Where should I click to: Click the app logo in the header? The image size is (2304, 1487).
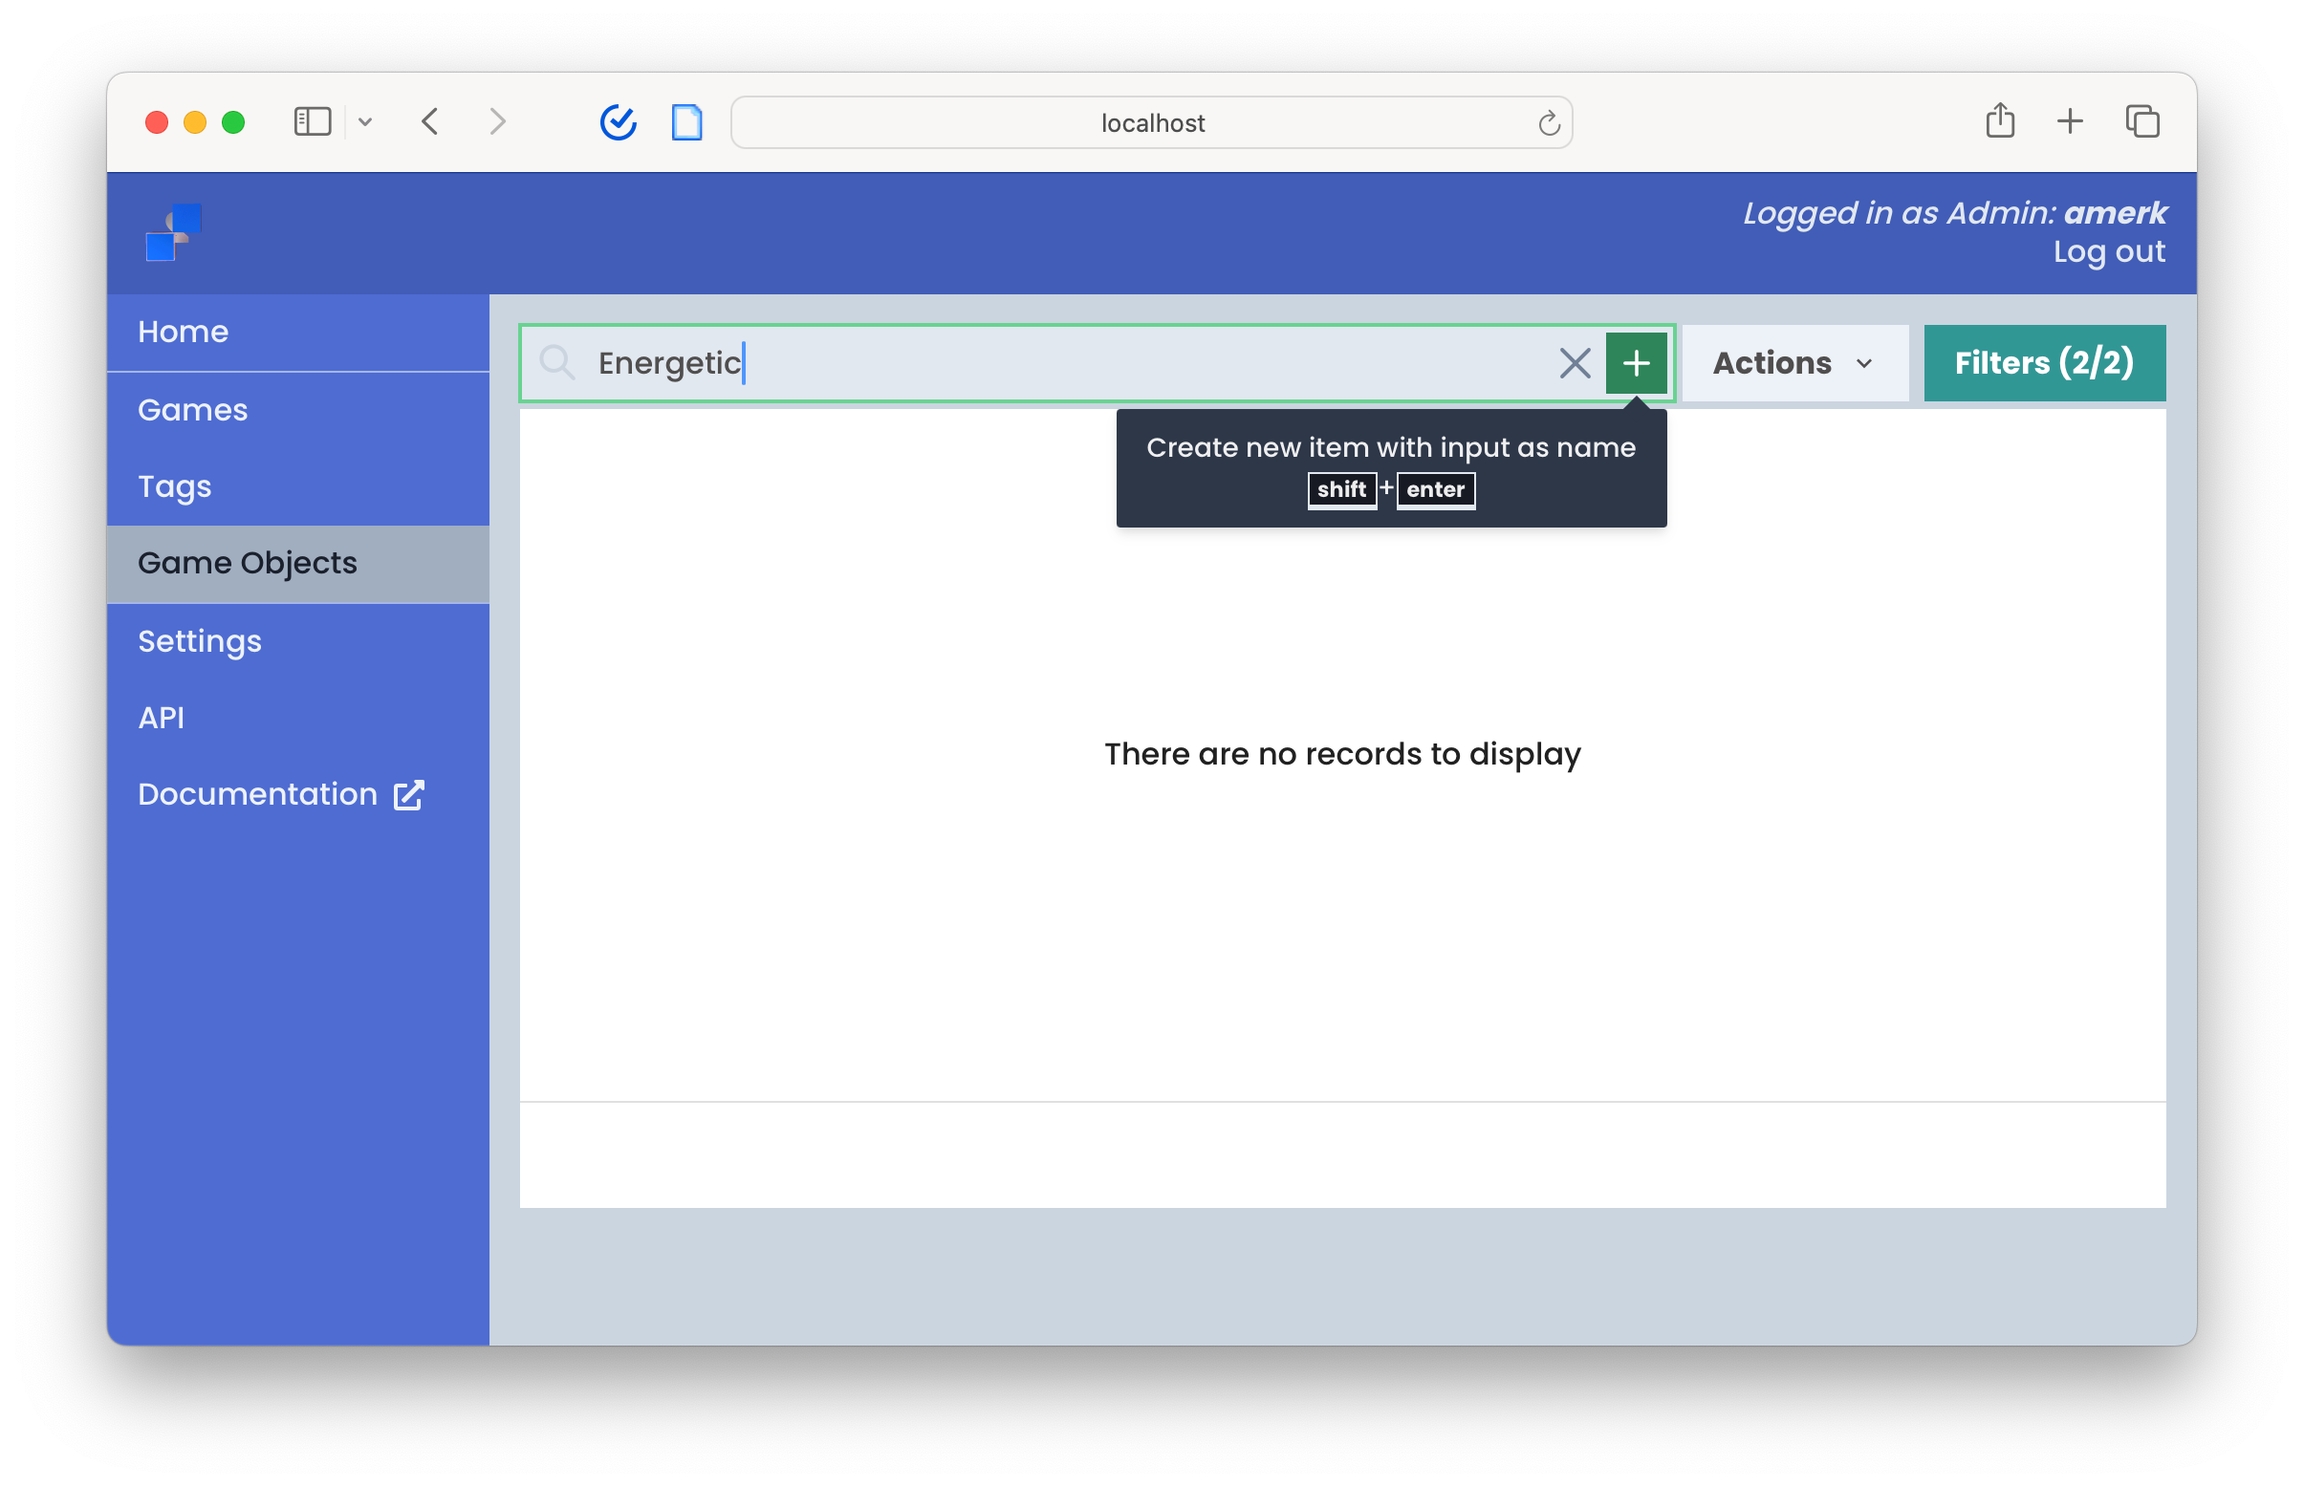pyautogui.click(x=174, y=232)
